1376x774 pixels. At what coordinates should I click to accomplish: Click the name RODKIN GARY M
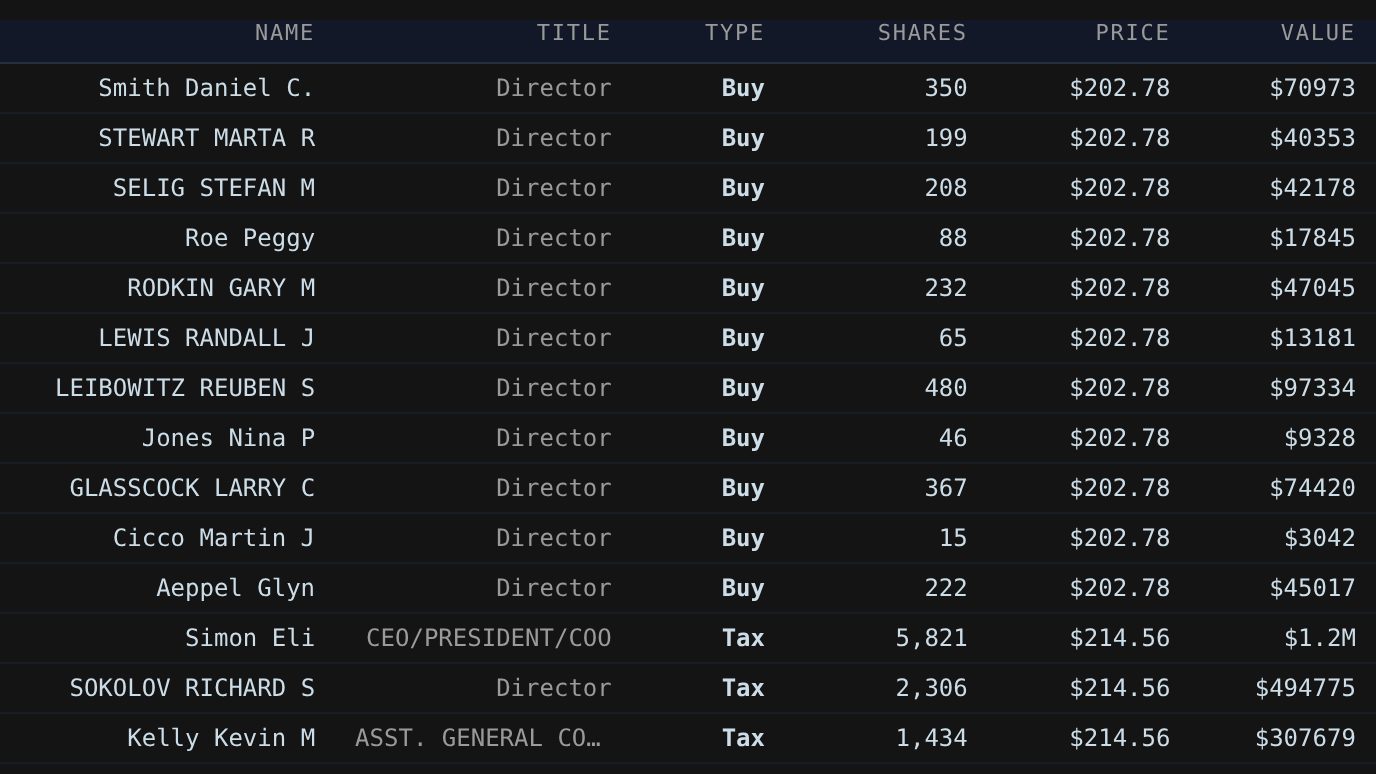coord(221,288)
